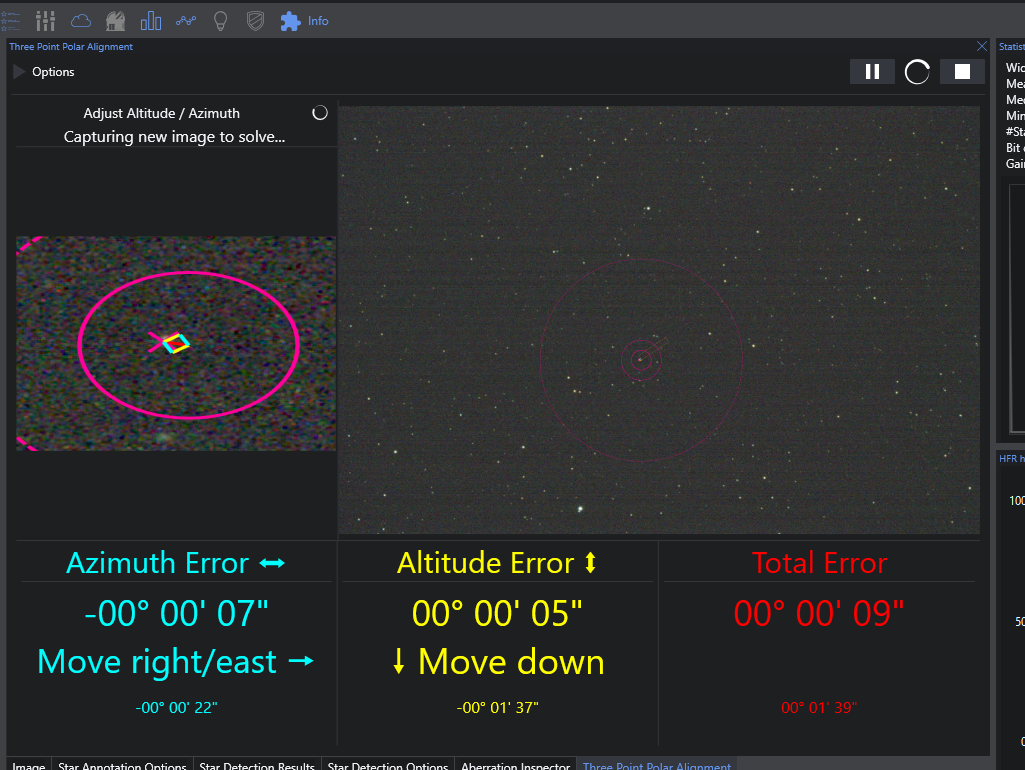Click the zoomed error ellipse thumbnail
Image resolution: width=1025 pixels, height=770 pixels.
coord(176,344)
